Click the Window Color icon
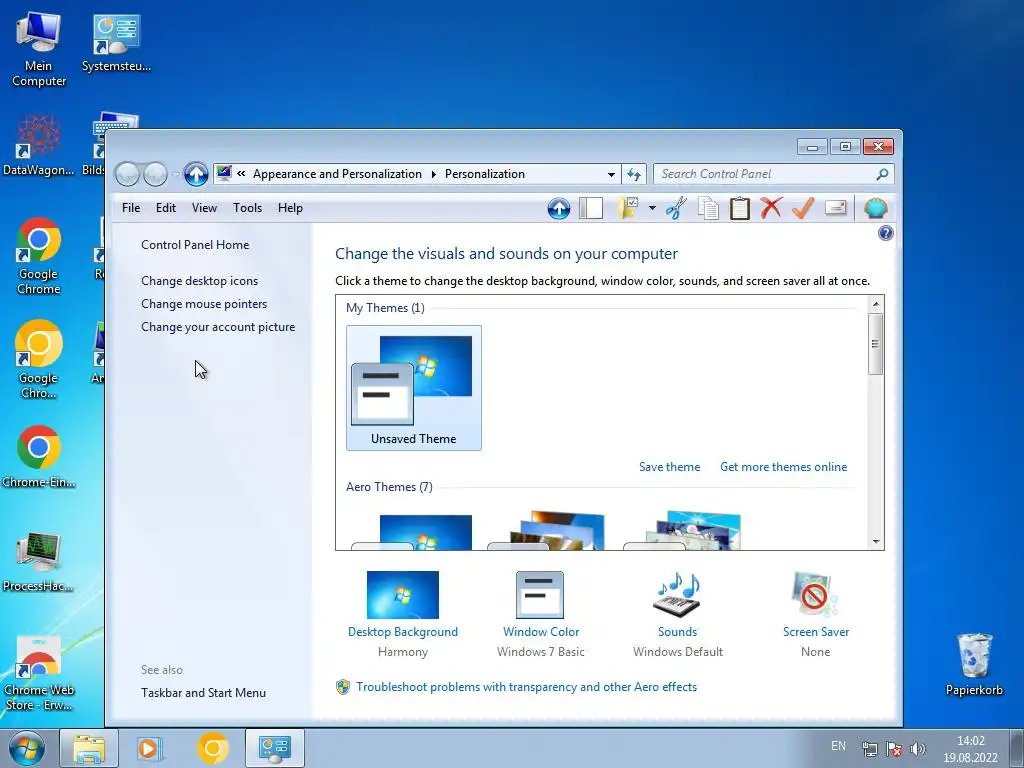This screenshot has height=768, width=1024. [x=540, y=595]
